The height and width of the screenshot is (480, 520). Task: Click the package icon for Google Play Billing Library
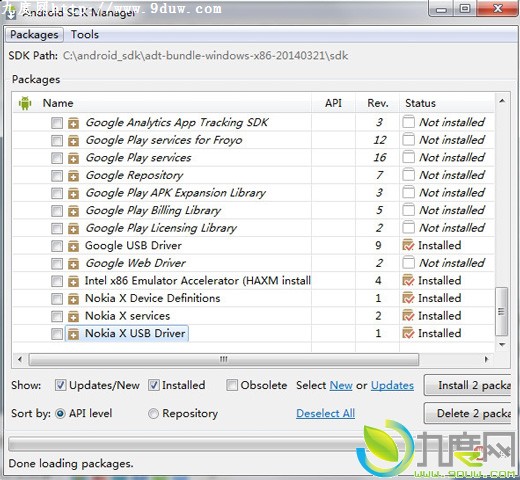pos(73,211)
